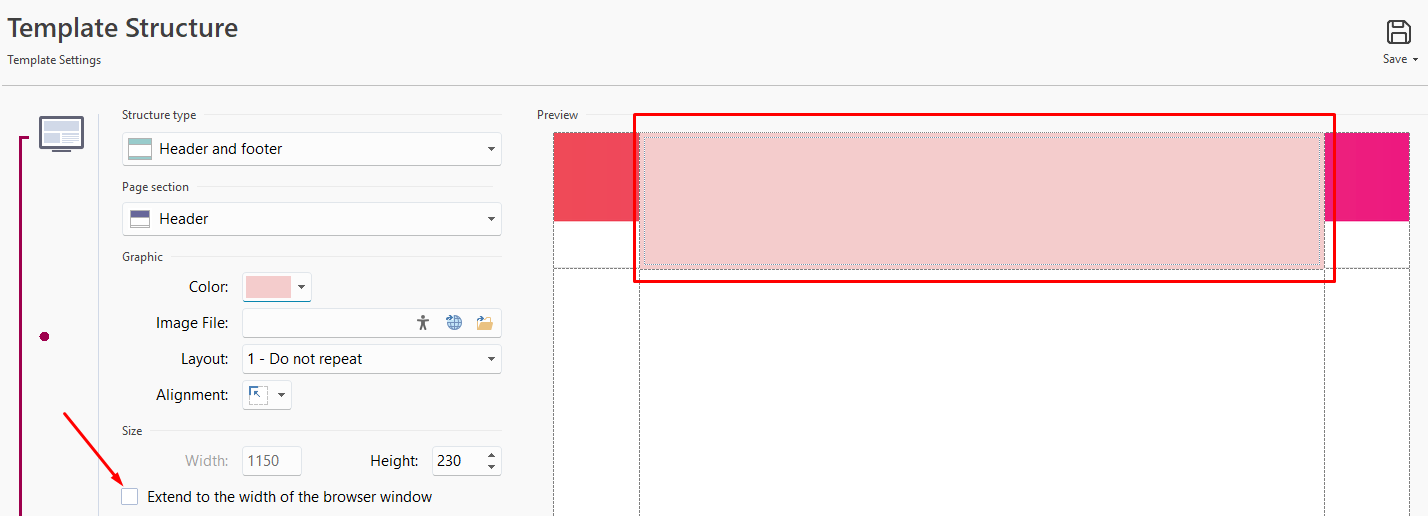
Task: Click the globe icon in Image File field
Action: (454, 322)
